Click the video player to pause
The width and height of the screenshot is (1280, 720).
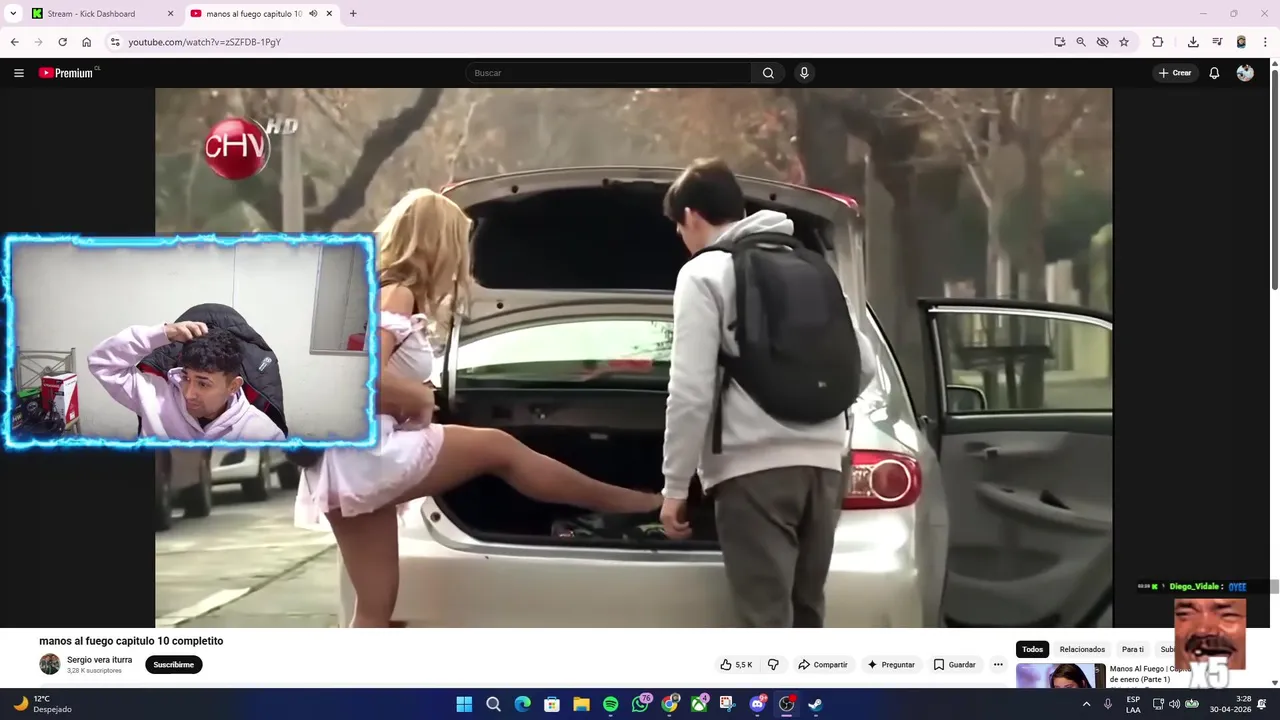633,357
